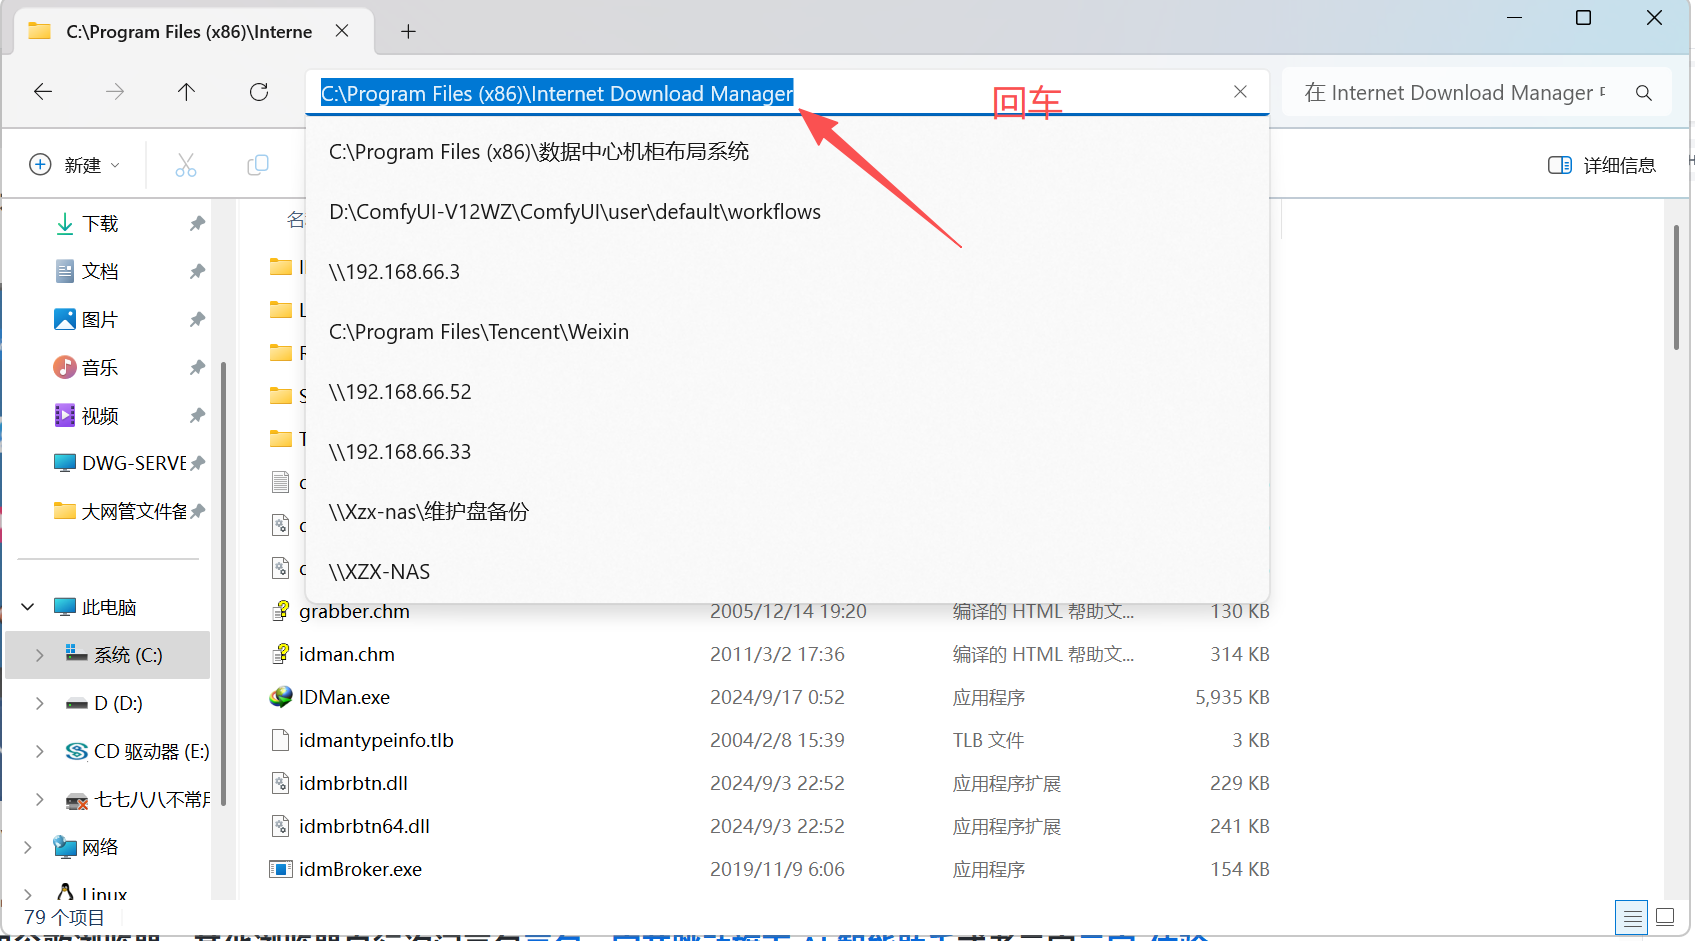Click the Cut scissors icon
Viewport: 1695px width, 941px height.
[186, 165]
